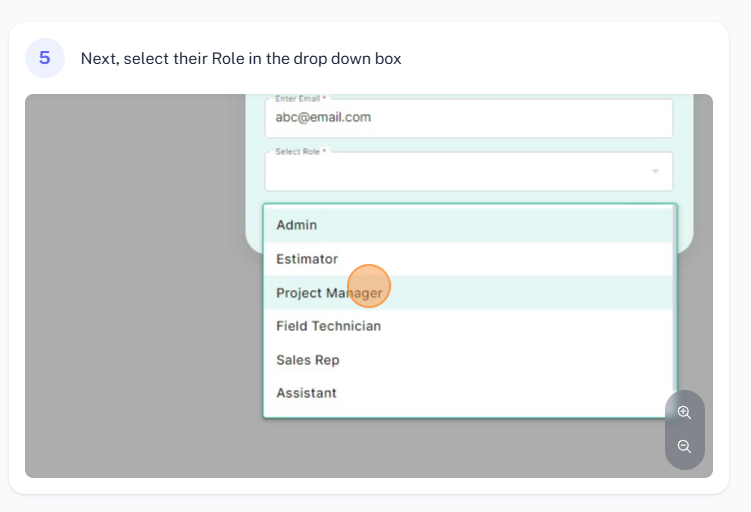This screenshot has width=751, height=512.
Task: Click the orange highlight circle marker
Action: pos(369,286)
